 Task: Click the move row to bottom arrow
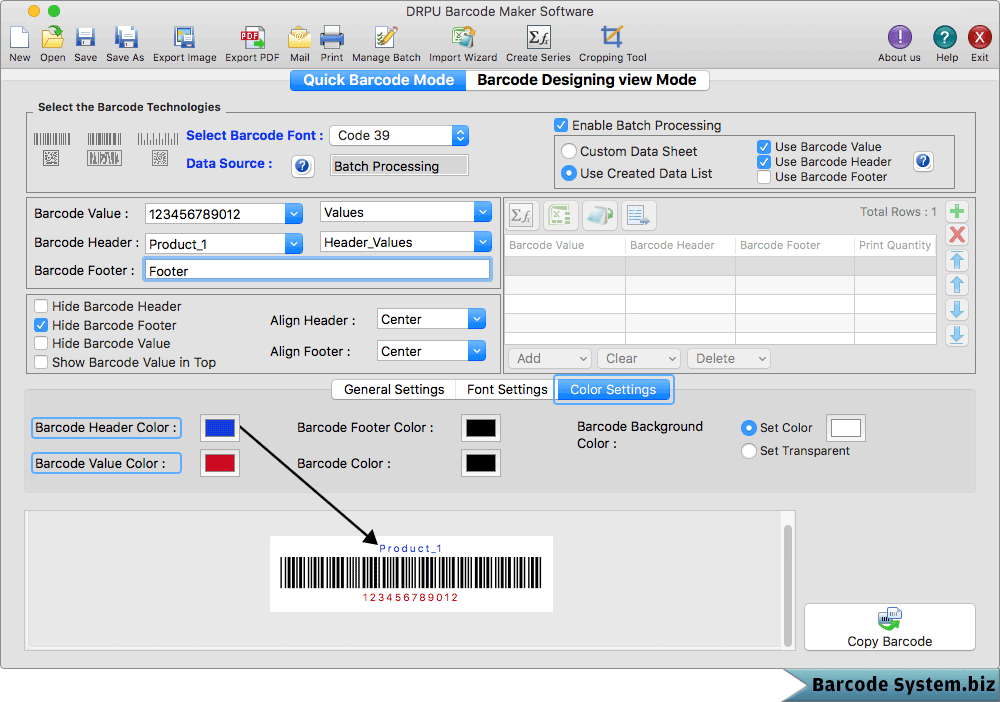click(x=957, y=335)
